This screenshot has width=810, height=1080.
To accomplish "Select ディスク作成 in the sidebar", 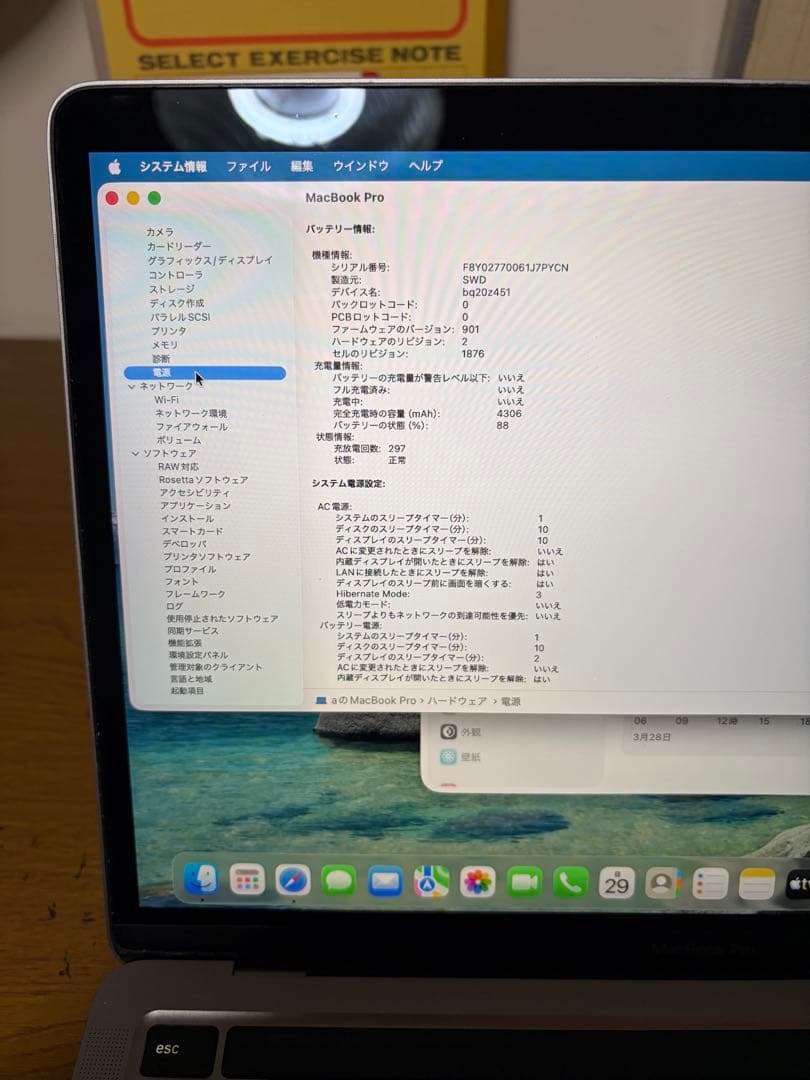I will tap(177, 303).
